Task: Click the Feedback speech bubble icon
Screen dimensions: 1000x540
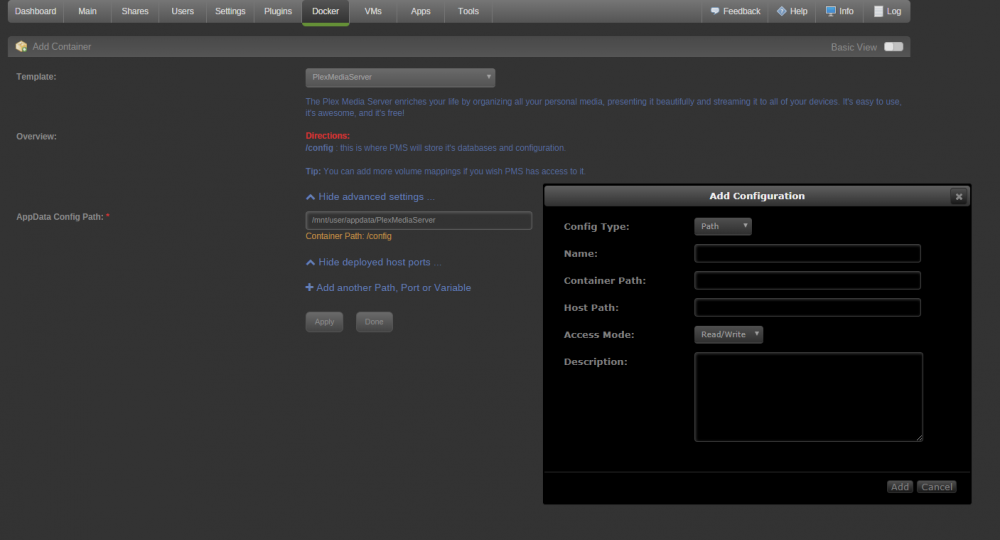Action: (715, 11)
